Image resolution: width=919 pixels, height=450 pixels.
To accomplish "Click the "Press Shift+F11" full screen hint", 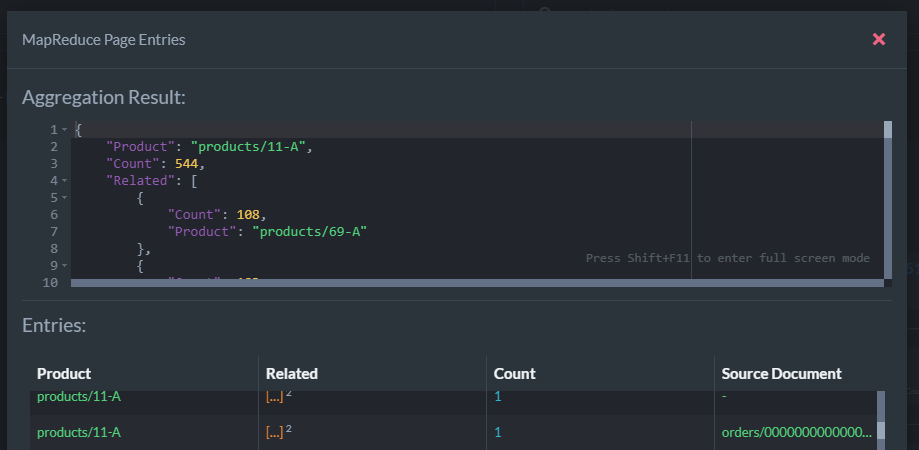I will point(727,258).
